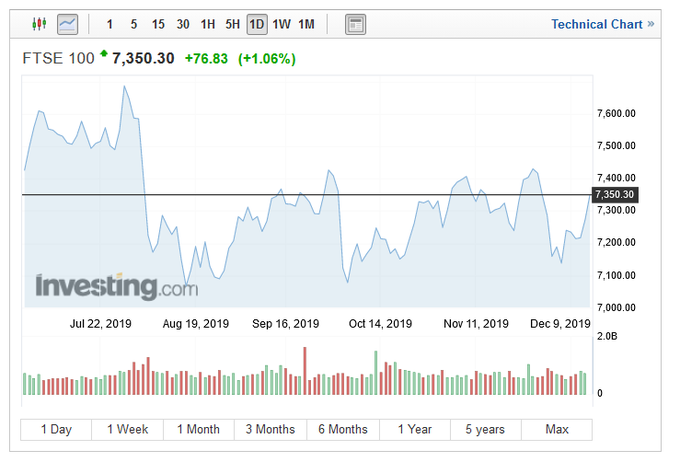Set interval to 30 minutes
The width and height of the screenshot is (680, 462).
click(183, 24)
